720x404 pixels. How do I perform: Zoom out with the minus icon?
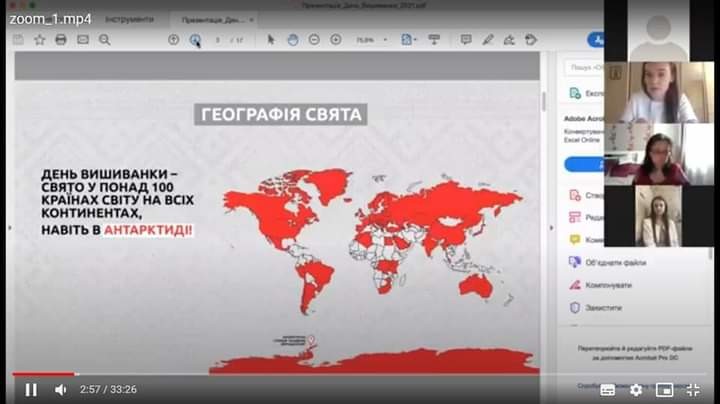pyautogui.click(x=314, y=39)
